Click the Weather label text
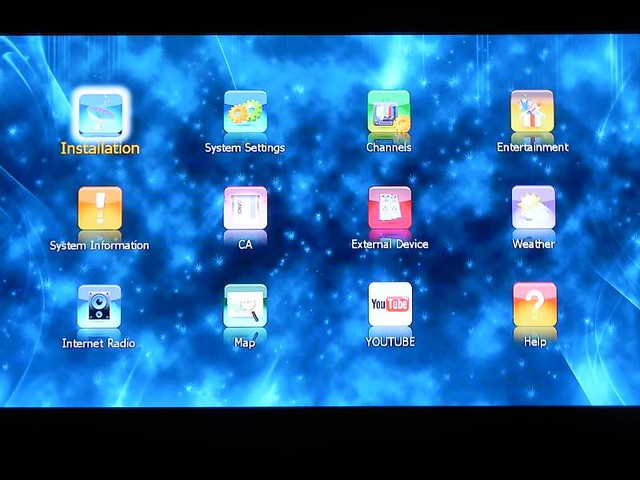640x480 pixels. [x=533, y=244]
